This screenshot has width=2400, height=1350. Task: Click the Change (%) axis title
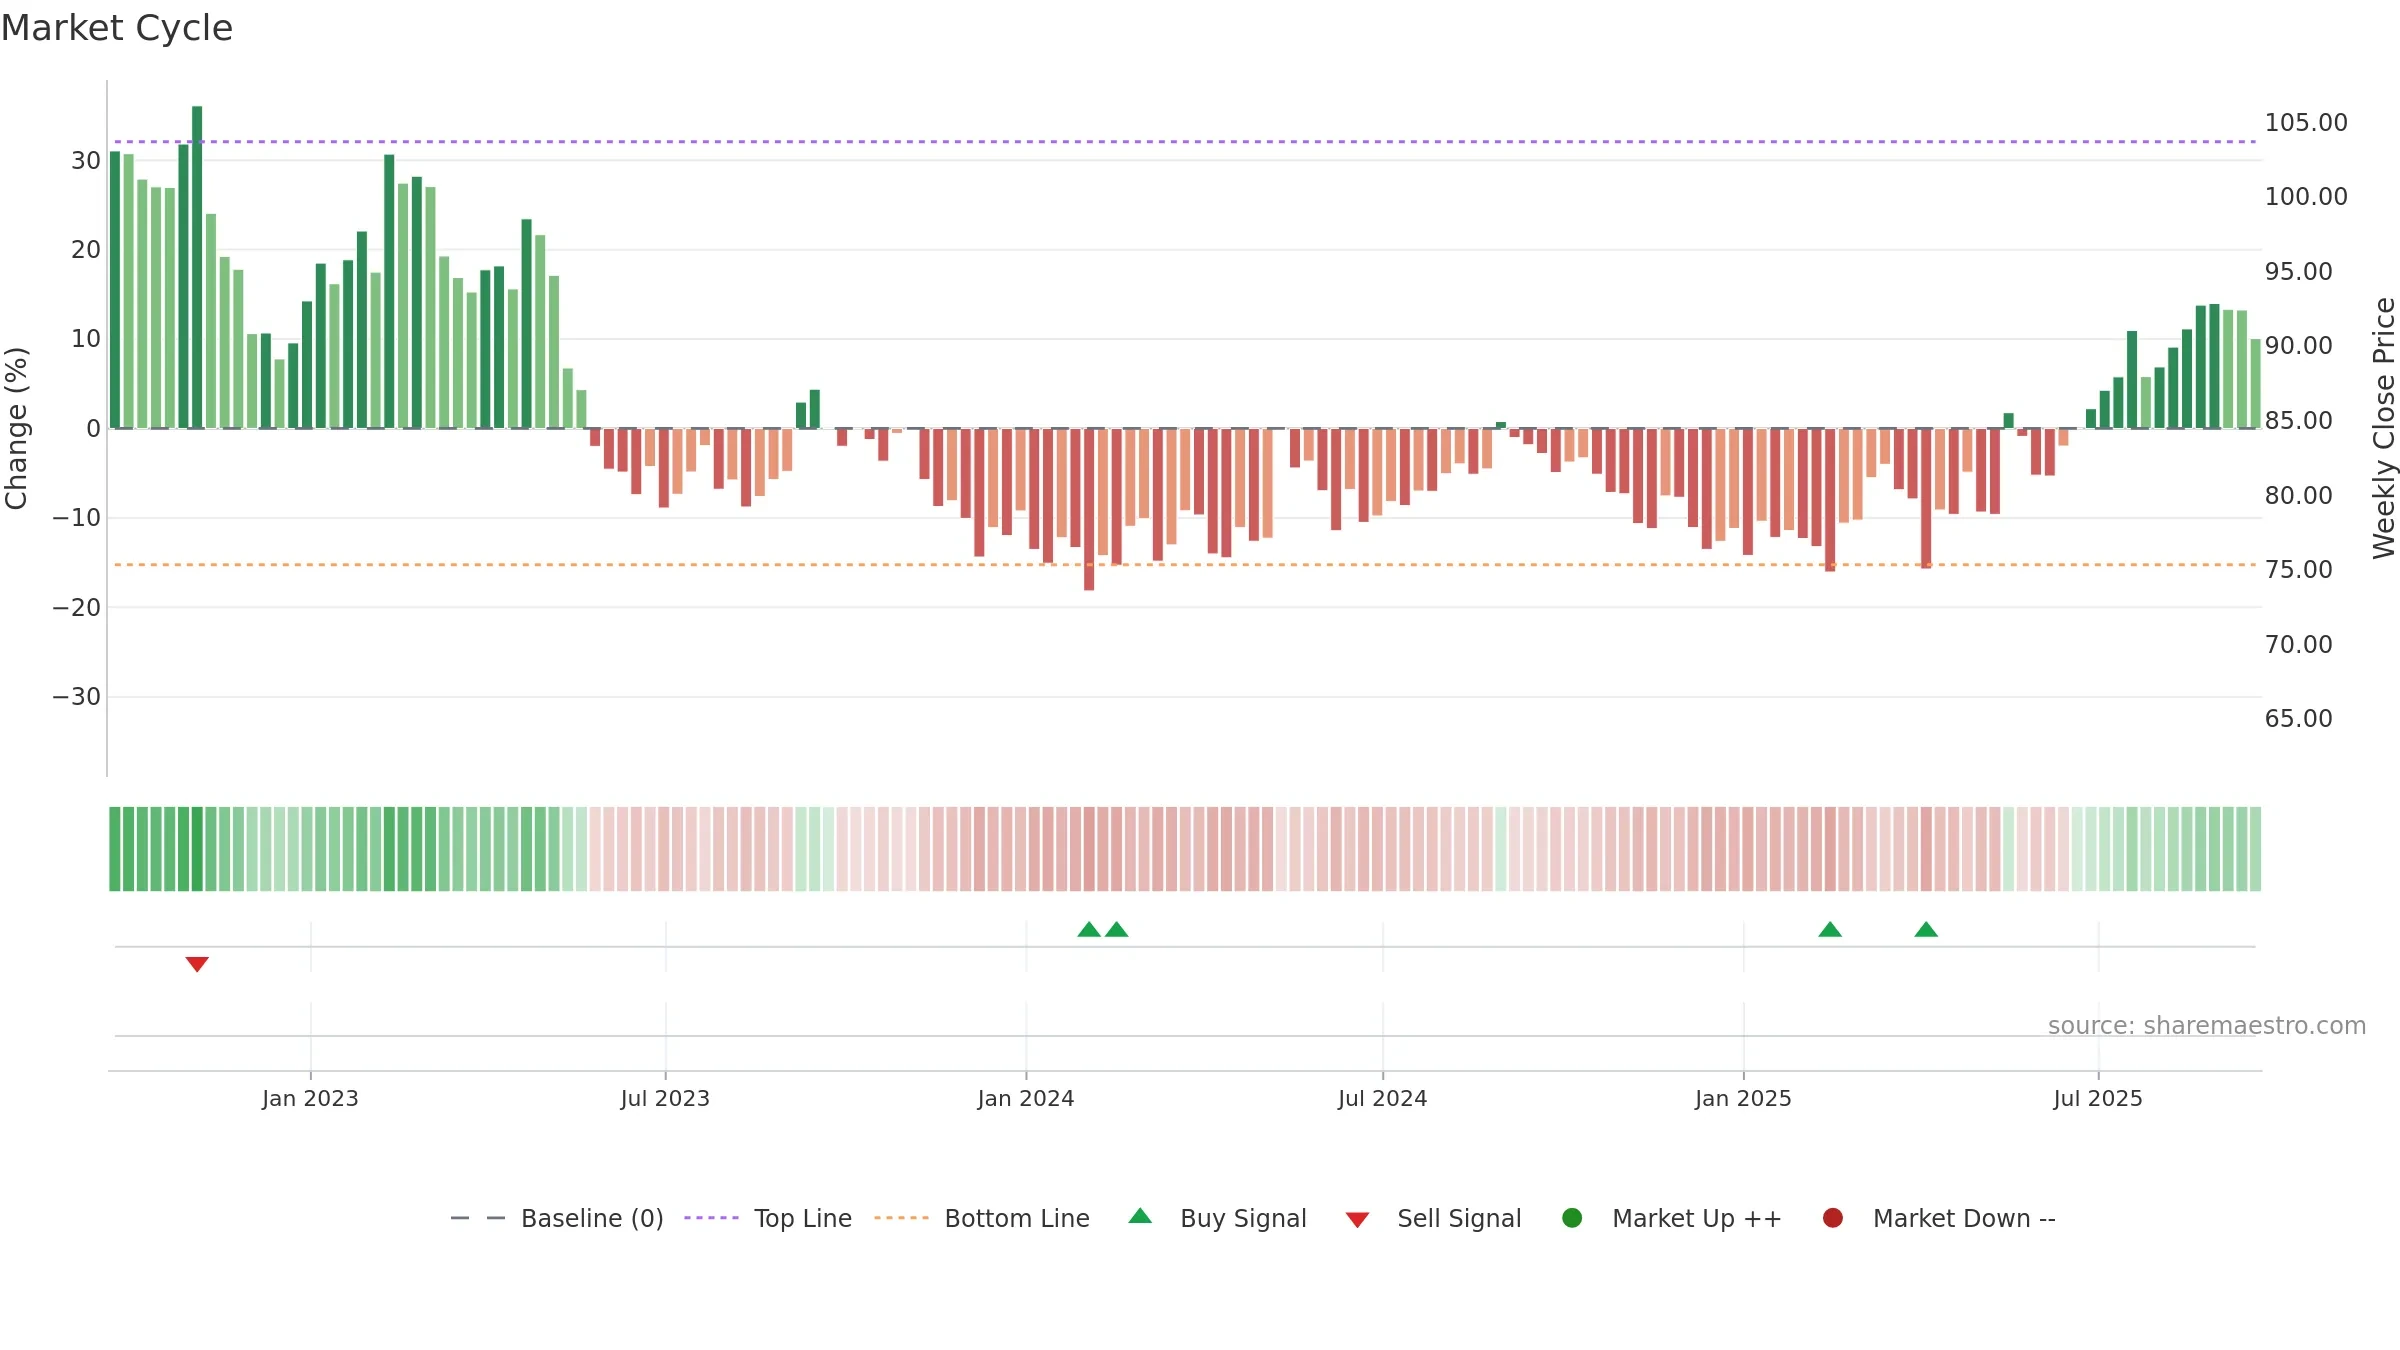(16, 428)
